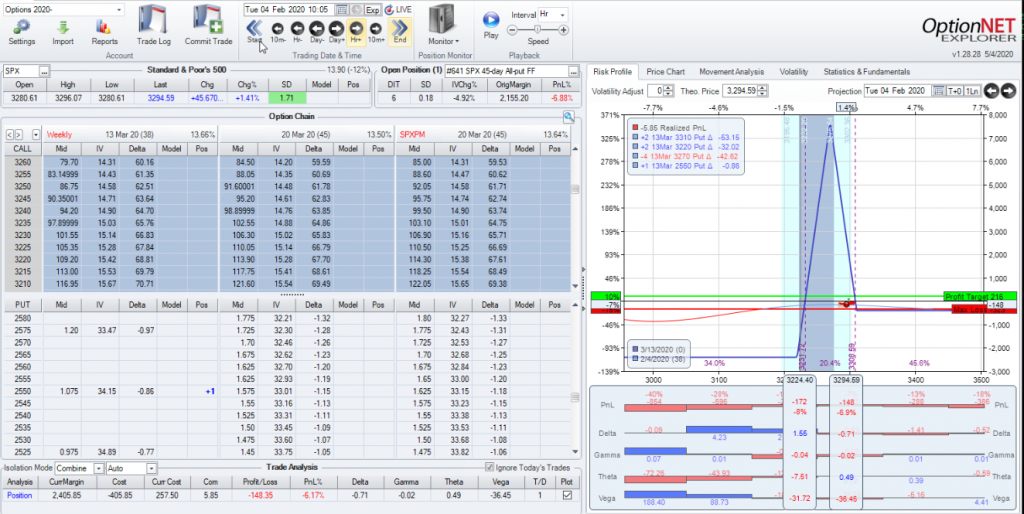The height and width of the screenshot is (514, 1024).
Task: Click the SPX symbol input field
Action: (x=21, y=71)
